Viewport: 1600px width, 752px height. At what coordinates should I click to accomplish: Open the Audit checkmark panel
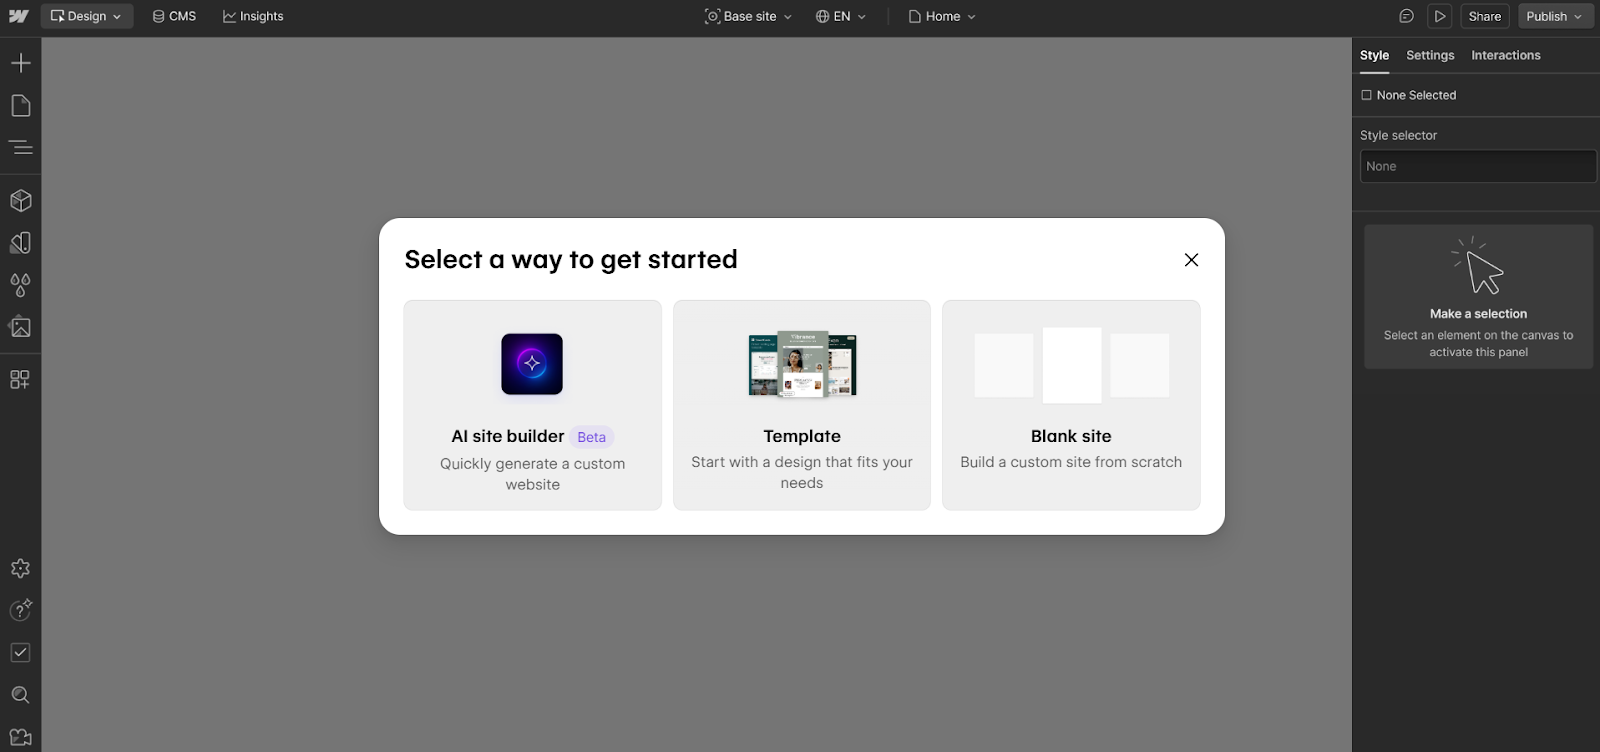point(20,653)
